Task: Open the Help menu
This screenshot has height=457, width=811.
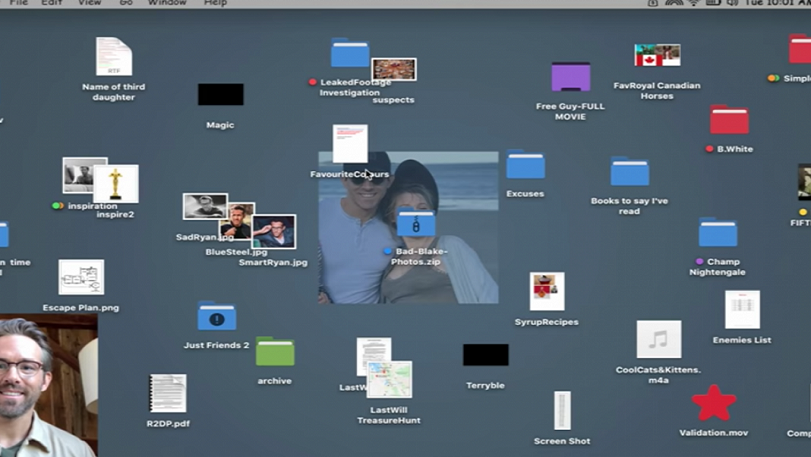Action: pos(215,3)
